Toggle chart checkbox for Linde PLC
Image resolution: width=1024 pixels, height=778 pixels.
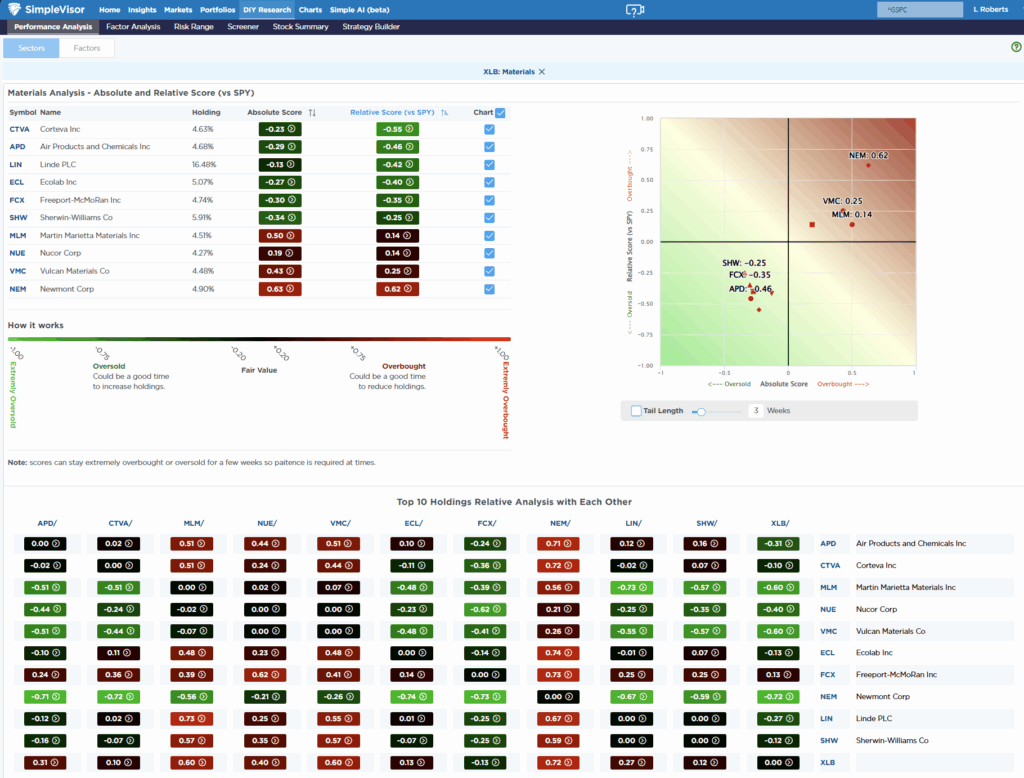(489, 164)
